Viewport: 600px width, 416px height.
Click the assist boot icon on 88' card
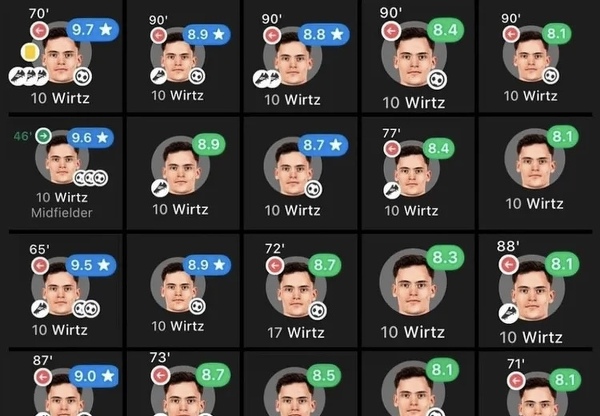[509, 313]
